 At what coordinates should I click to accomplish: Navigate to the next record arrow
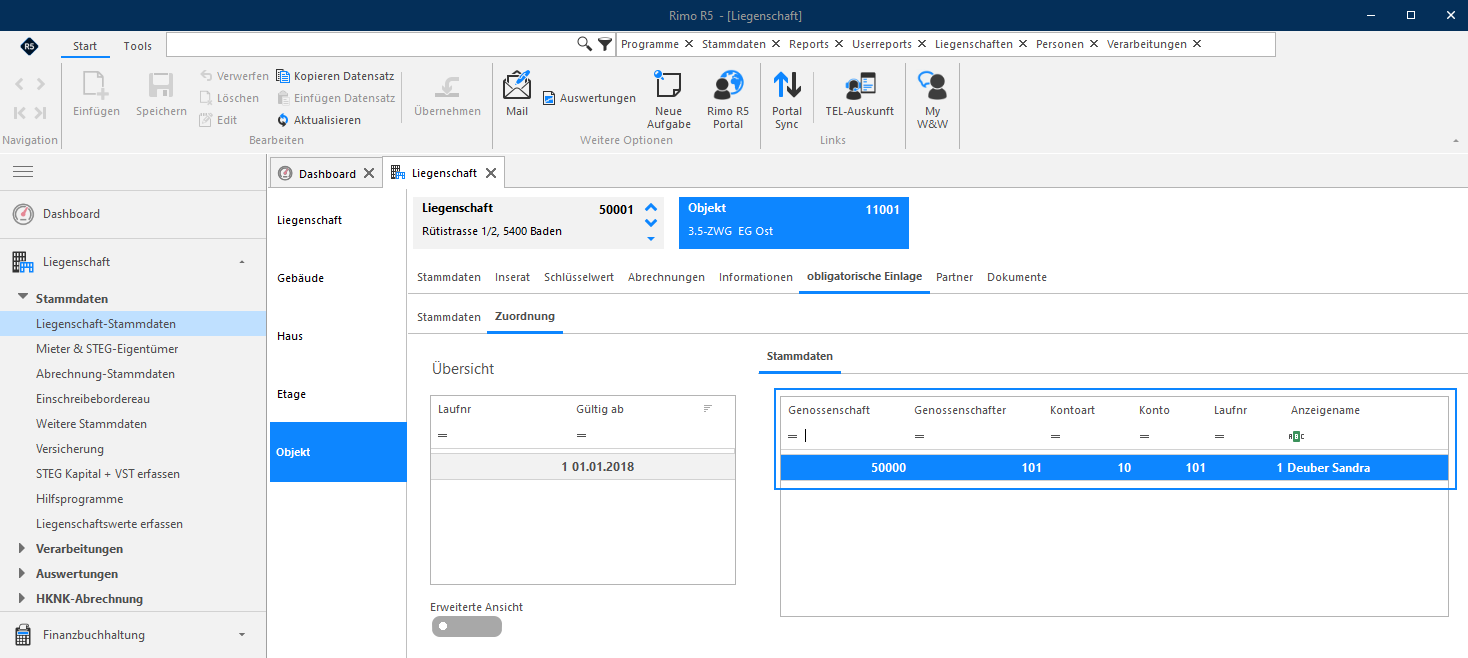(41, 85)
